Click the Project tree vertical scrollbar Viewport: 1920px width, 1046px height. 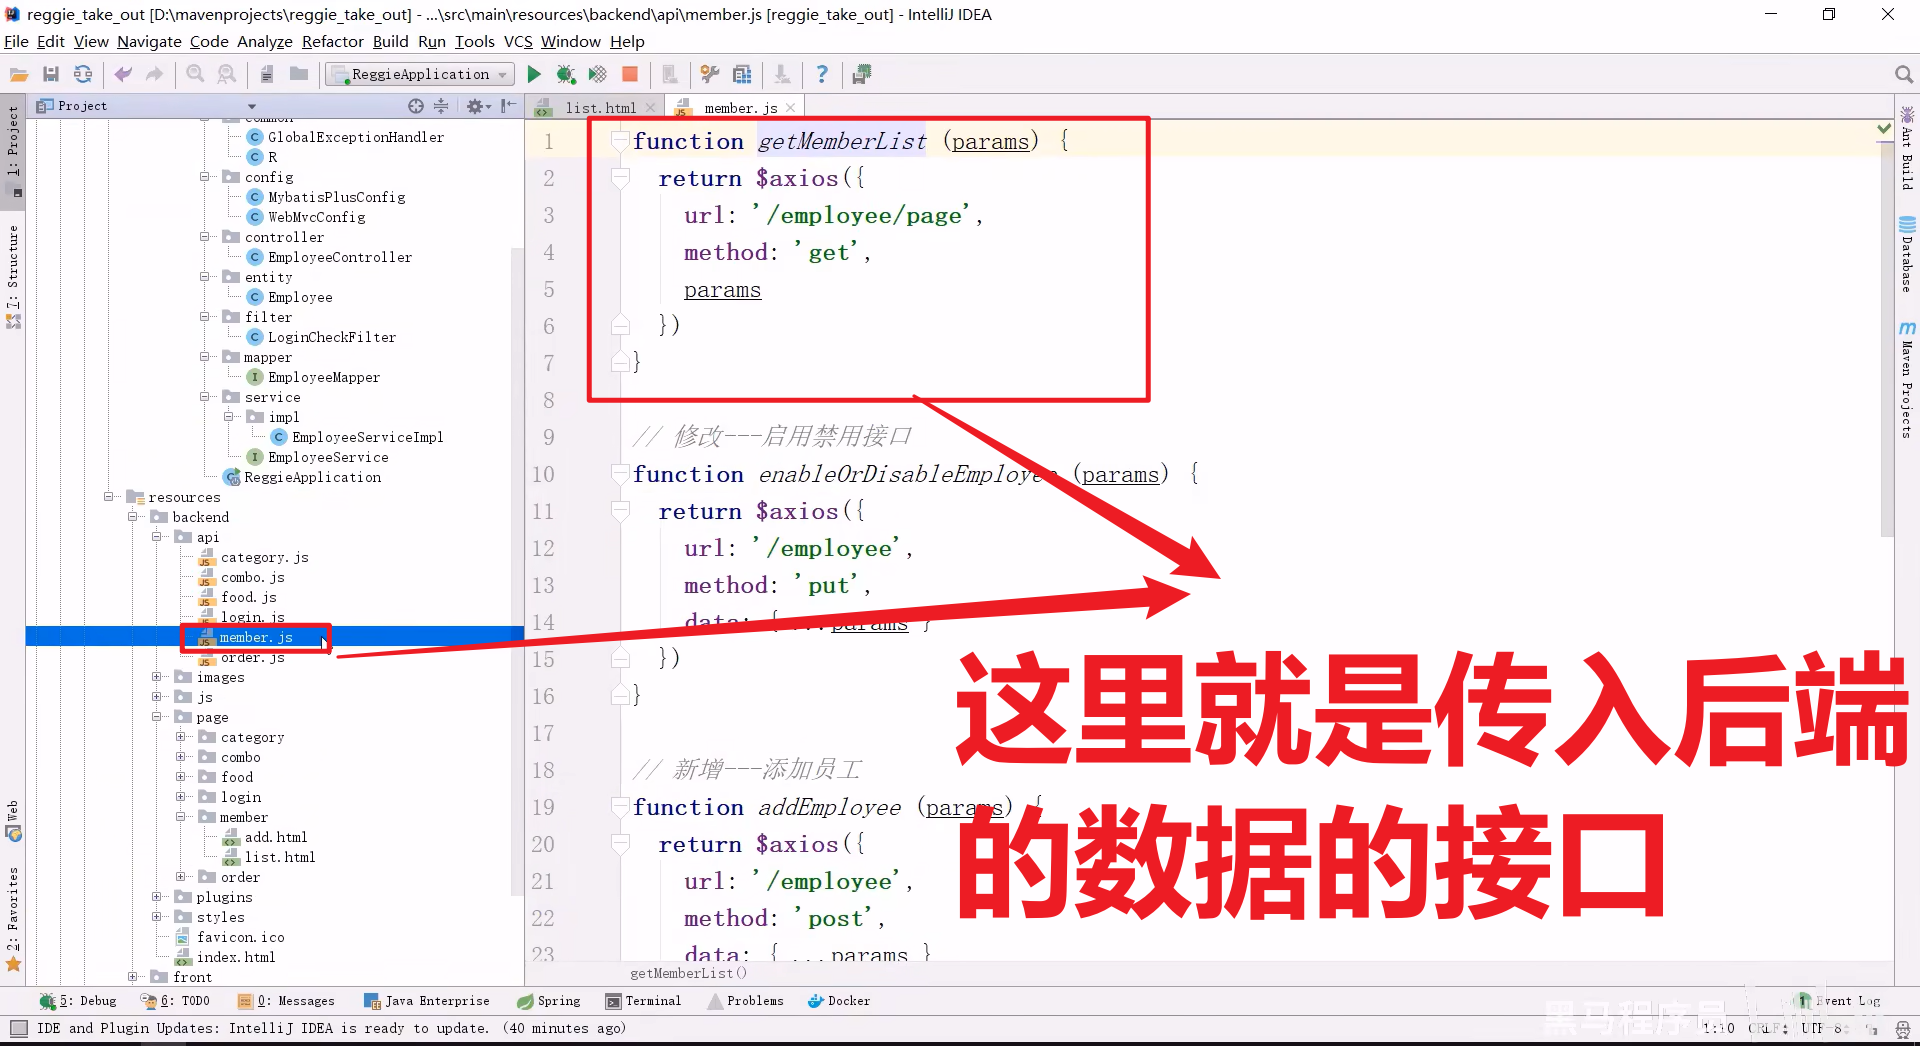click(517, 570)
